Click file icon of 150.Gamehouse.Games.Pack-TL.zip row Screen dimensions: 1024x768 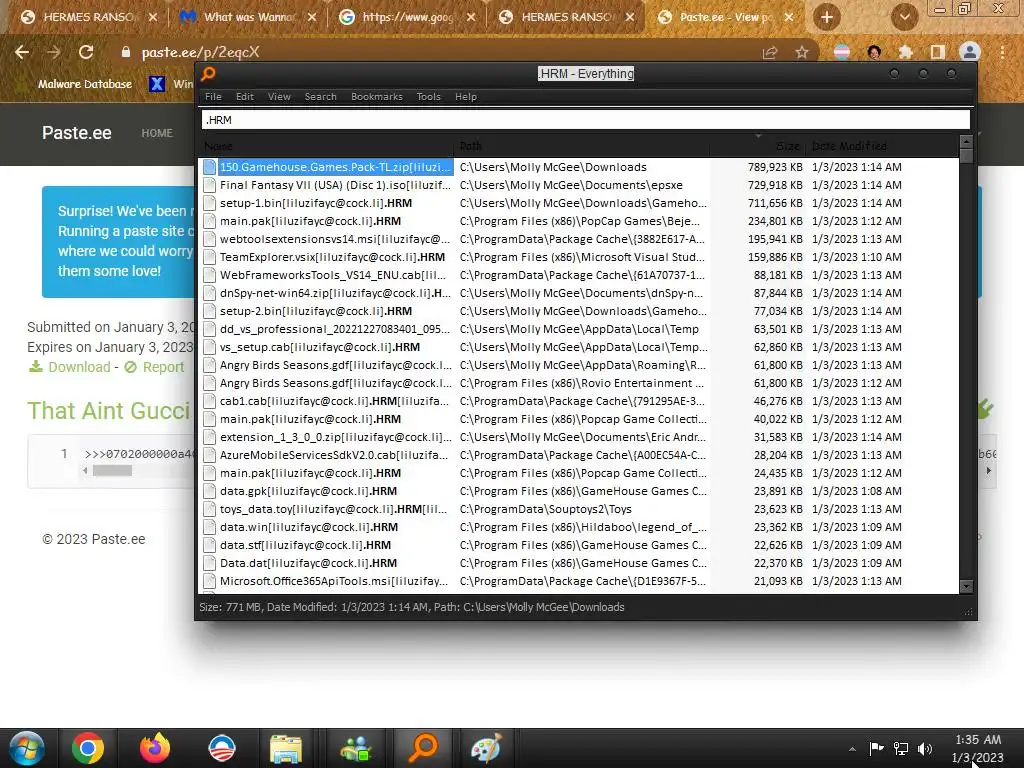click(x=209, y=167)
